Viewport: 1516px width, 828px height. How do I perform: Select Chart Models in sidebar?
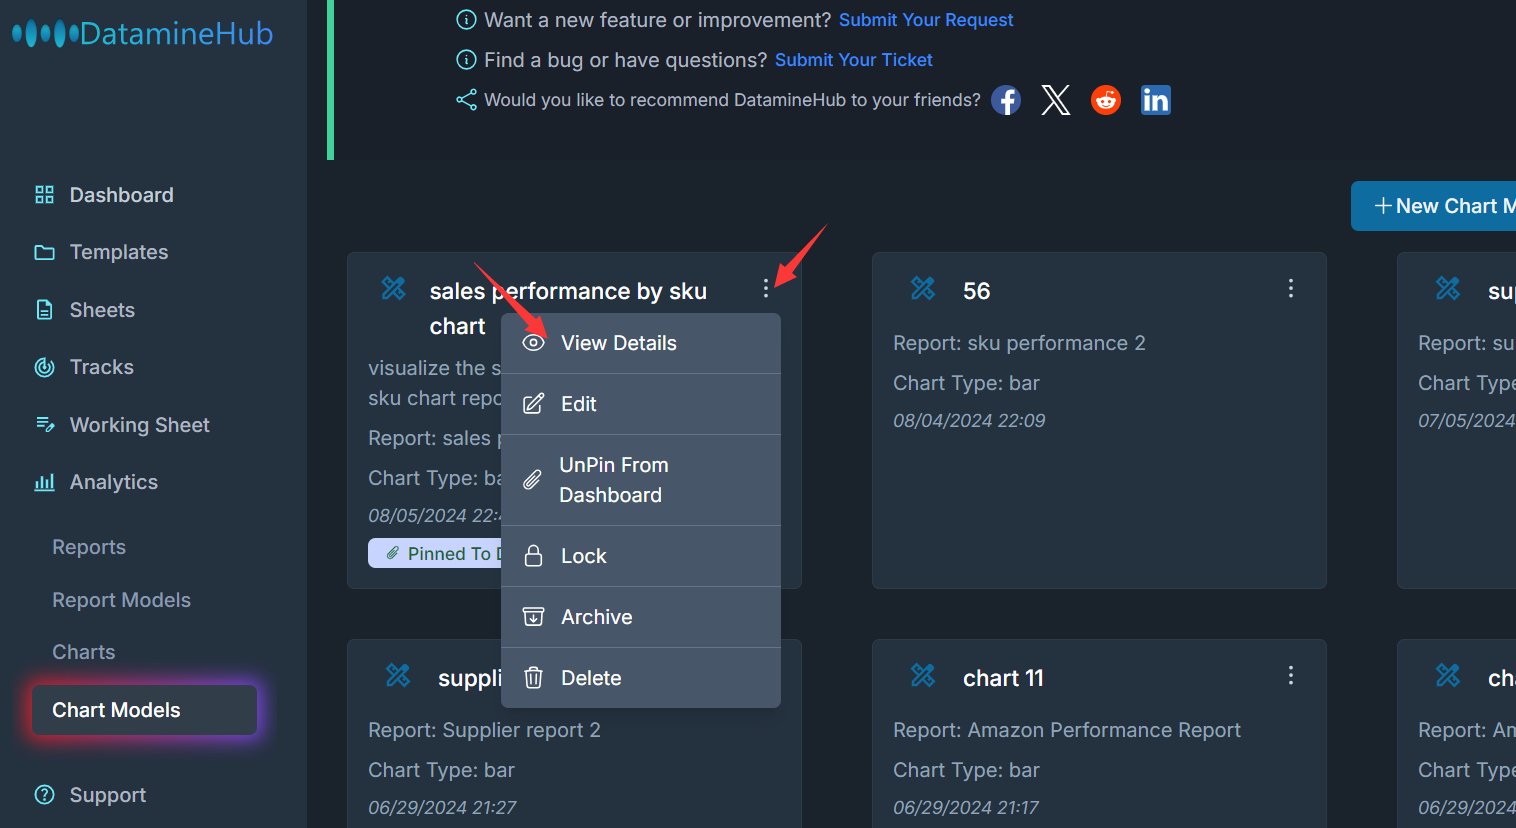point(144,710)
